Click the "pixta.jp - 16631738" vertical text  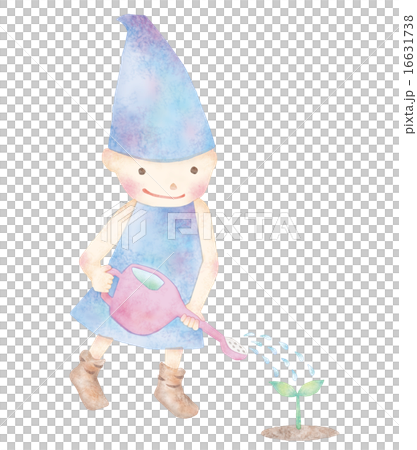pos(409,74)
